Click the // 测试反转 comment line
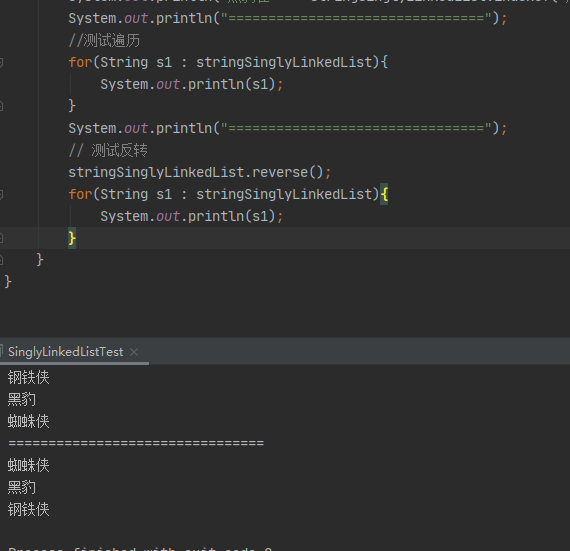This screenshot has height=551, width=570. [x=108, y=150]
